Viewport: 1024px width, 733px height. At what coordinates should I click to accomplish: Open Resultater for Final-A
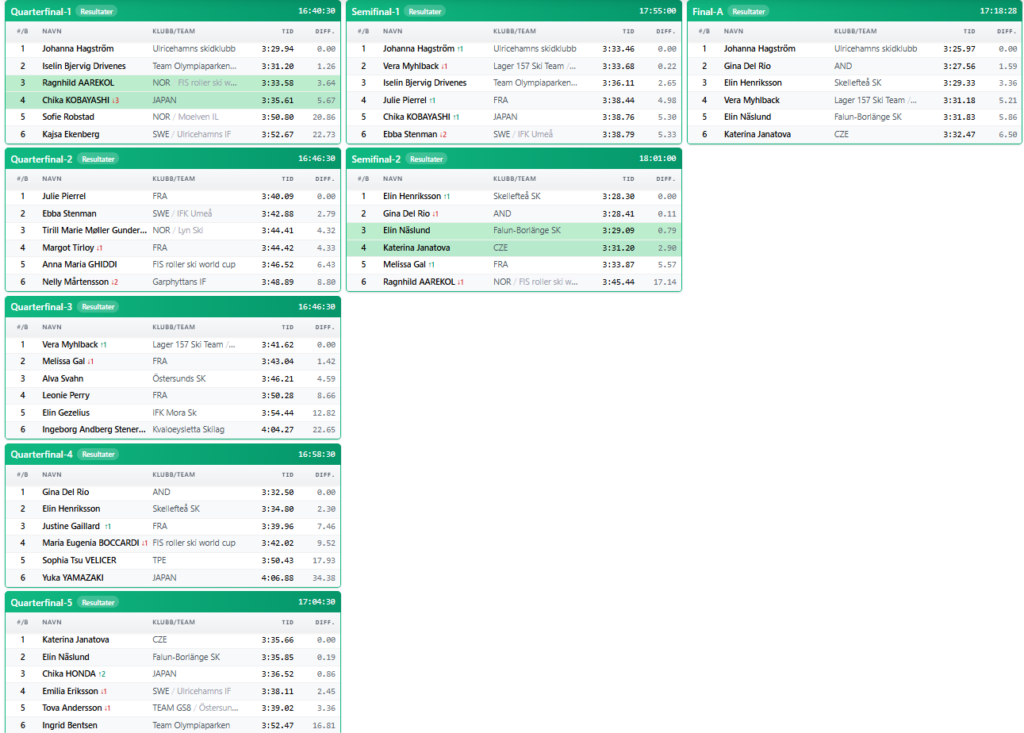pos(748,11)
